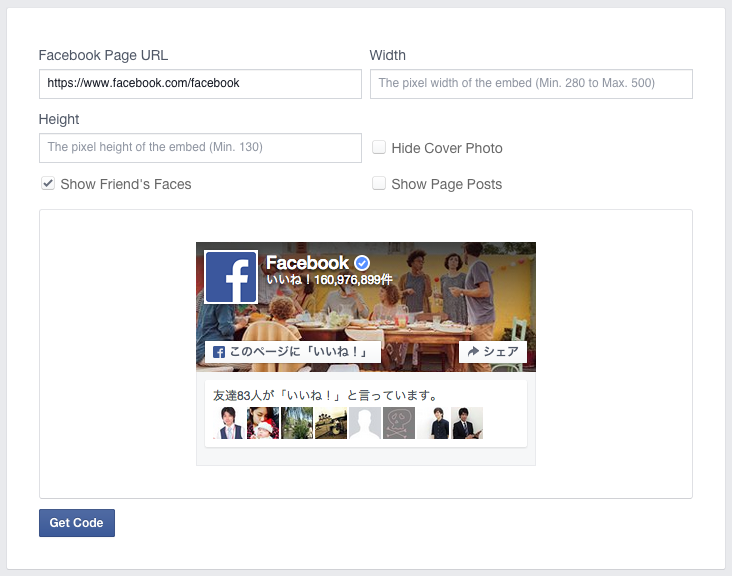Open the default silhouette friend avatar
The width and height of the screenshot is (732, 576).
tap(365, 423)
